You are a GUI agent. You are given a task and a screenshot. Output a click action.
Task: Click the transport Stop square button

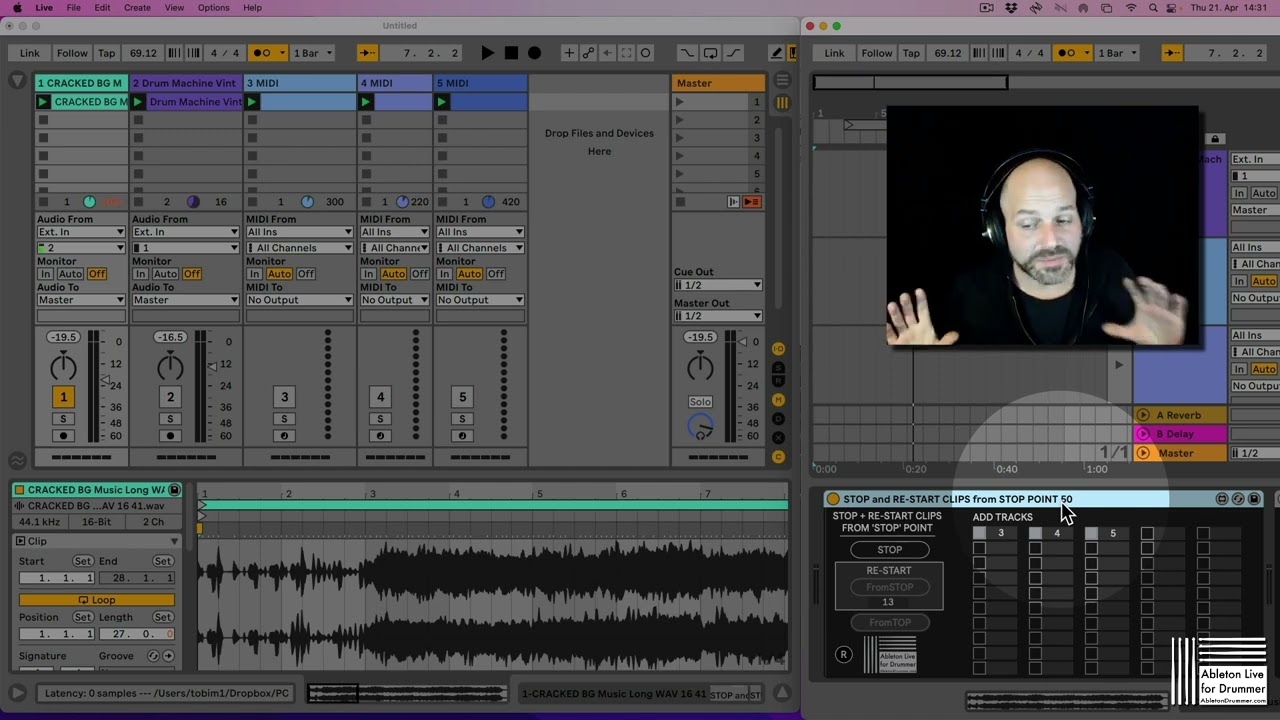click(x=511, y=53)
